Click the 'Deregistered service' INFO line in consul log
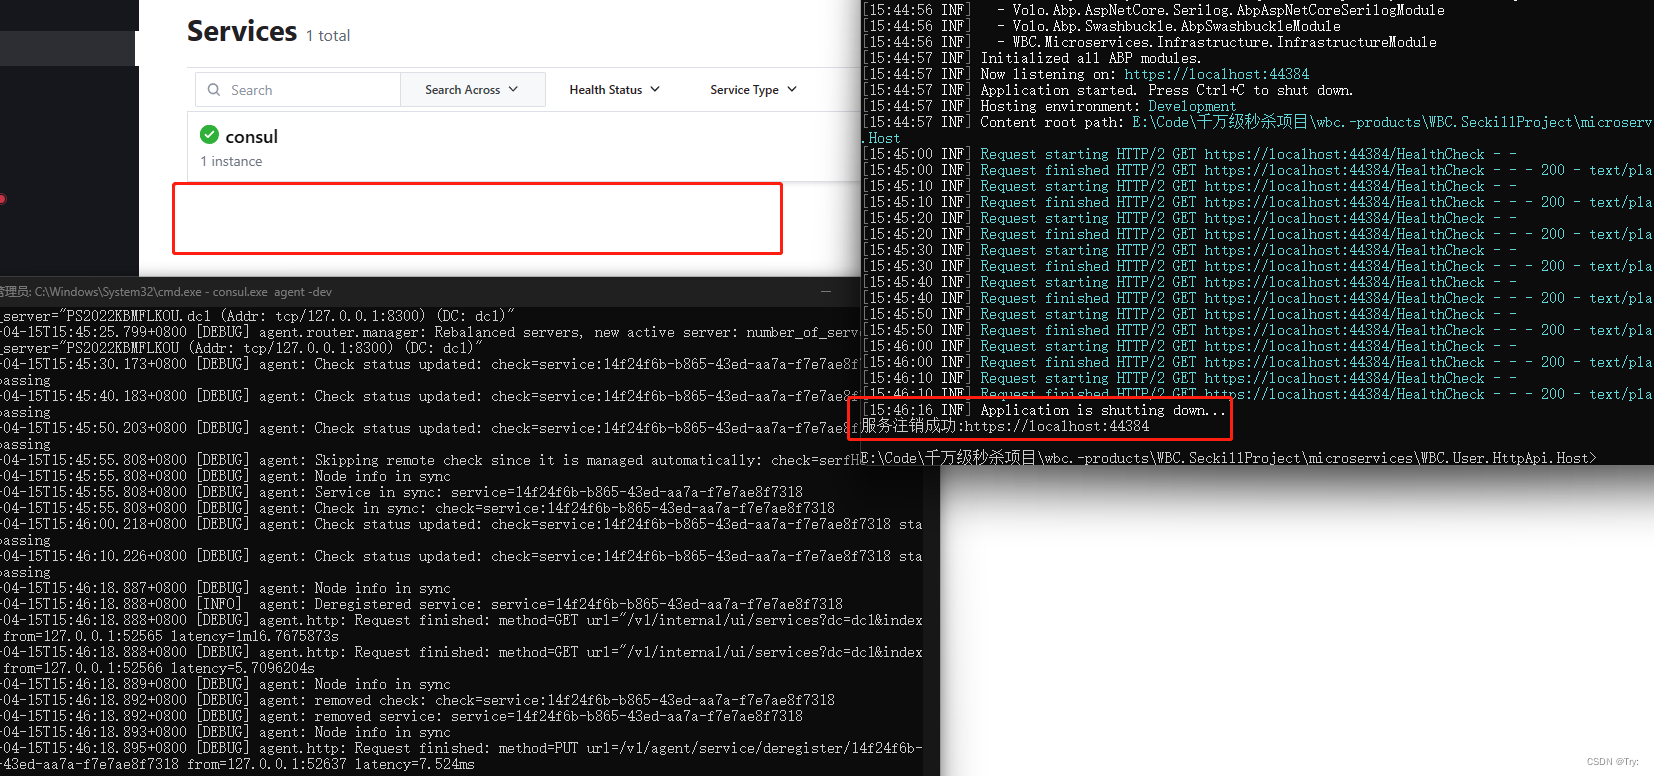Viewport: 1654px width, 776px height. [421, 604]
